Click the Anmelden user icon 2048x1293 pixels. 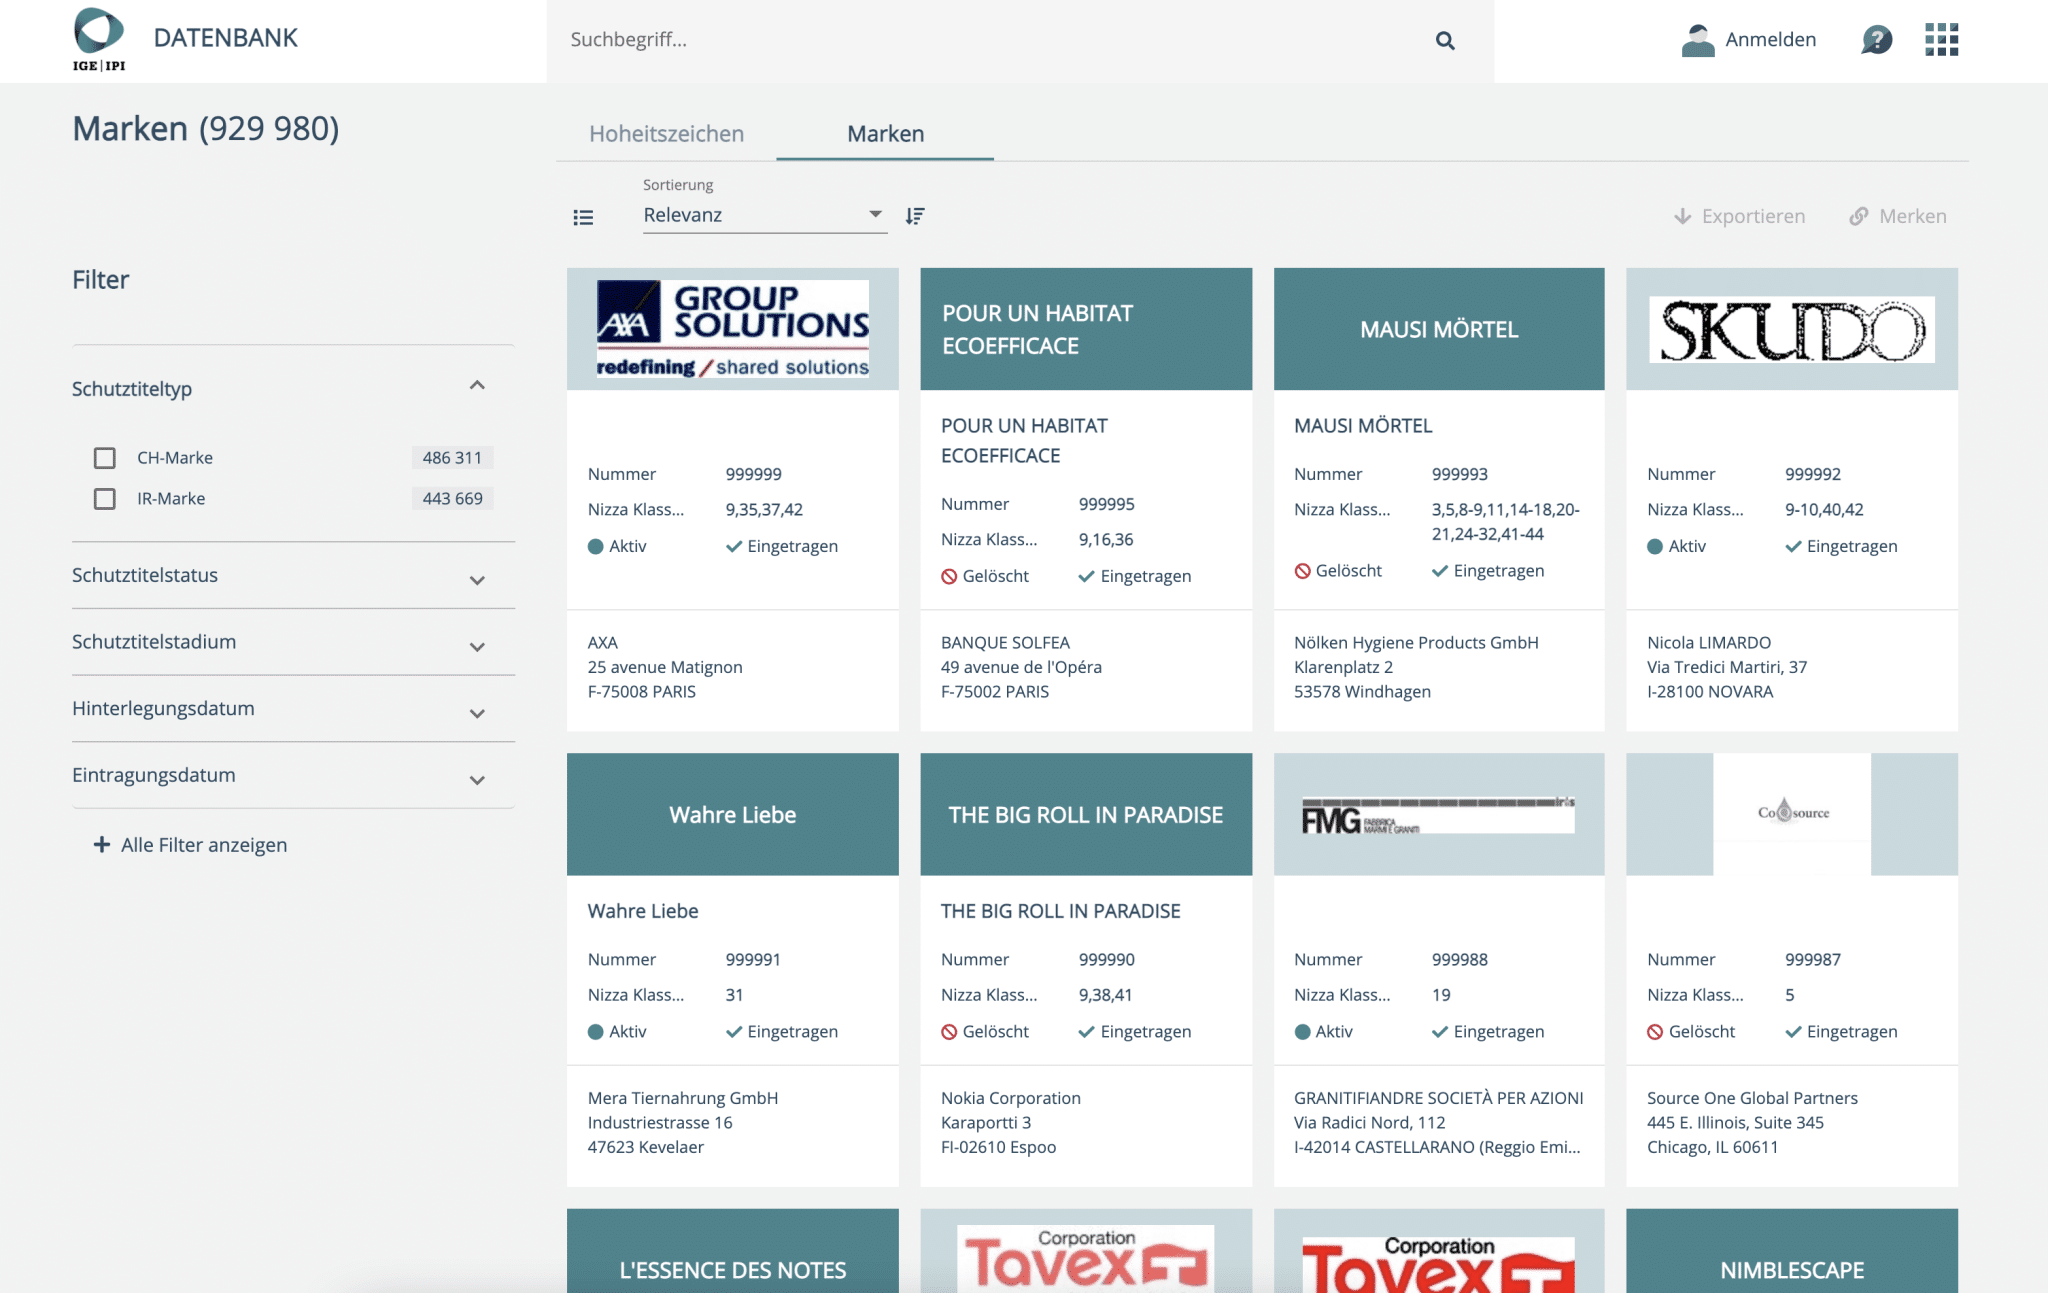point(1697,40)
